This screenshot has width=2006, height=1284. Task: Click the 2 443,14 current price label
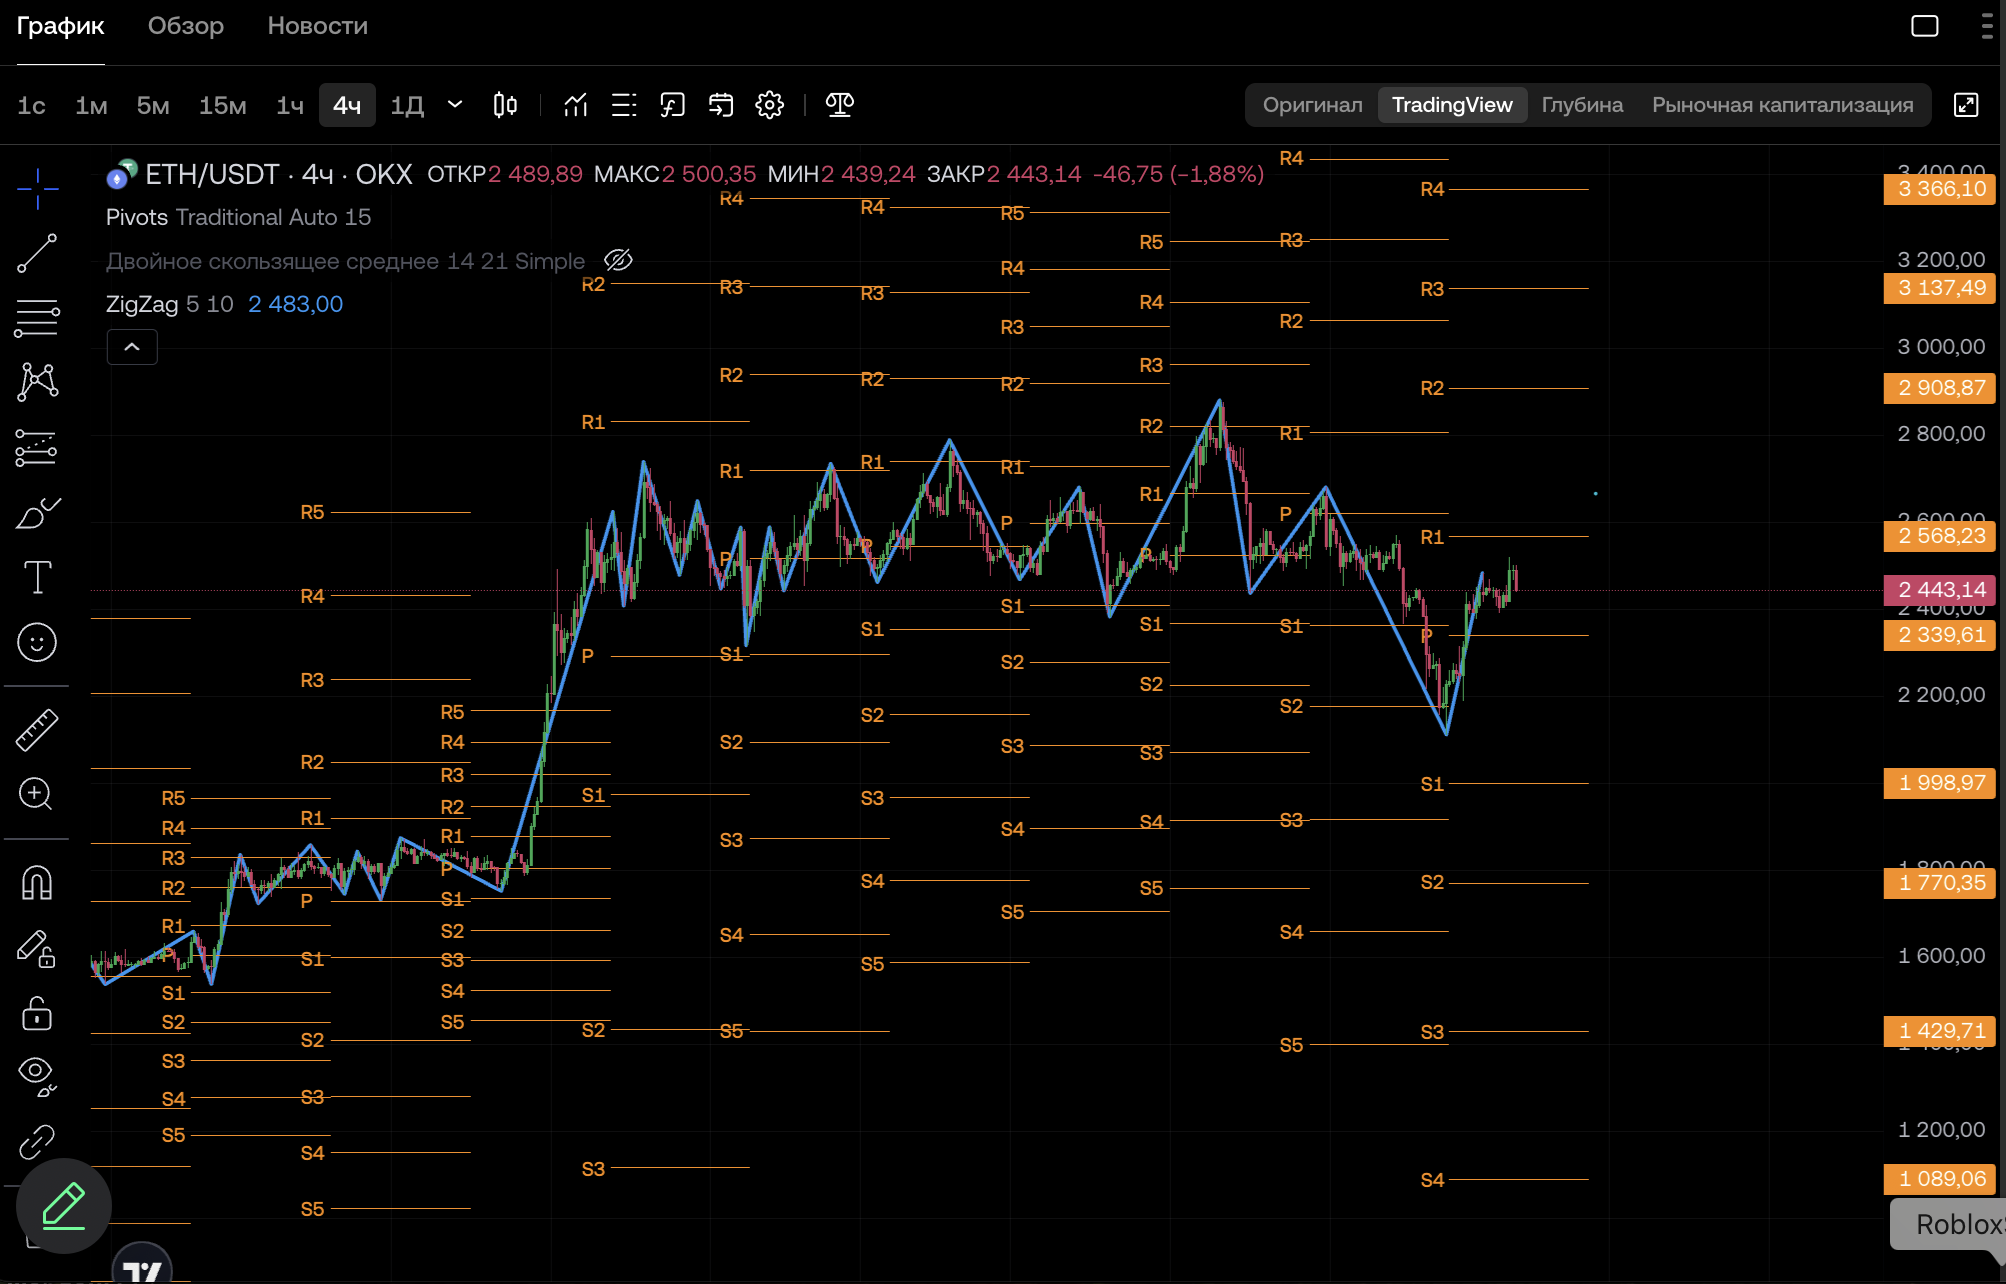click(x=1941, y=590)
